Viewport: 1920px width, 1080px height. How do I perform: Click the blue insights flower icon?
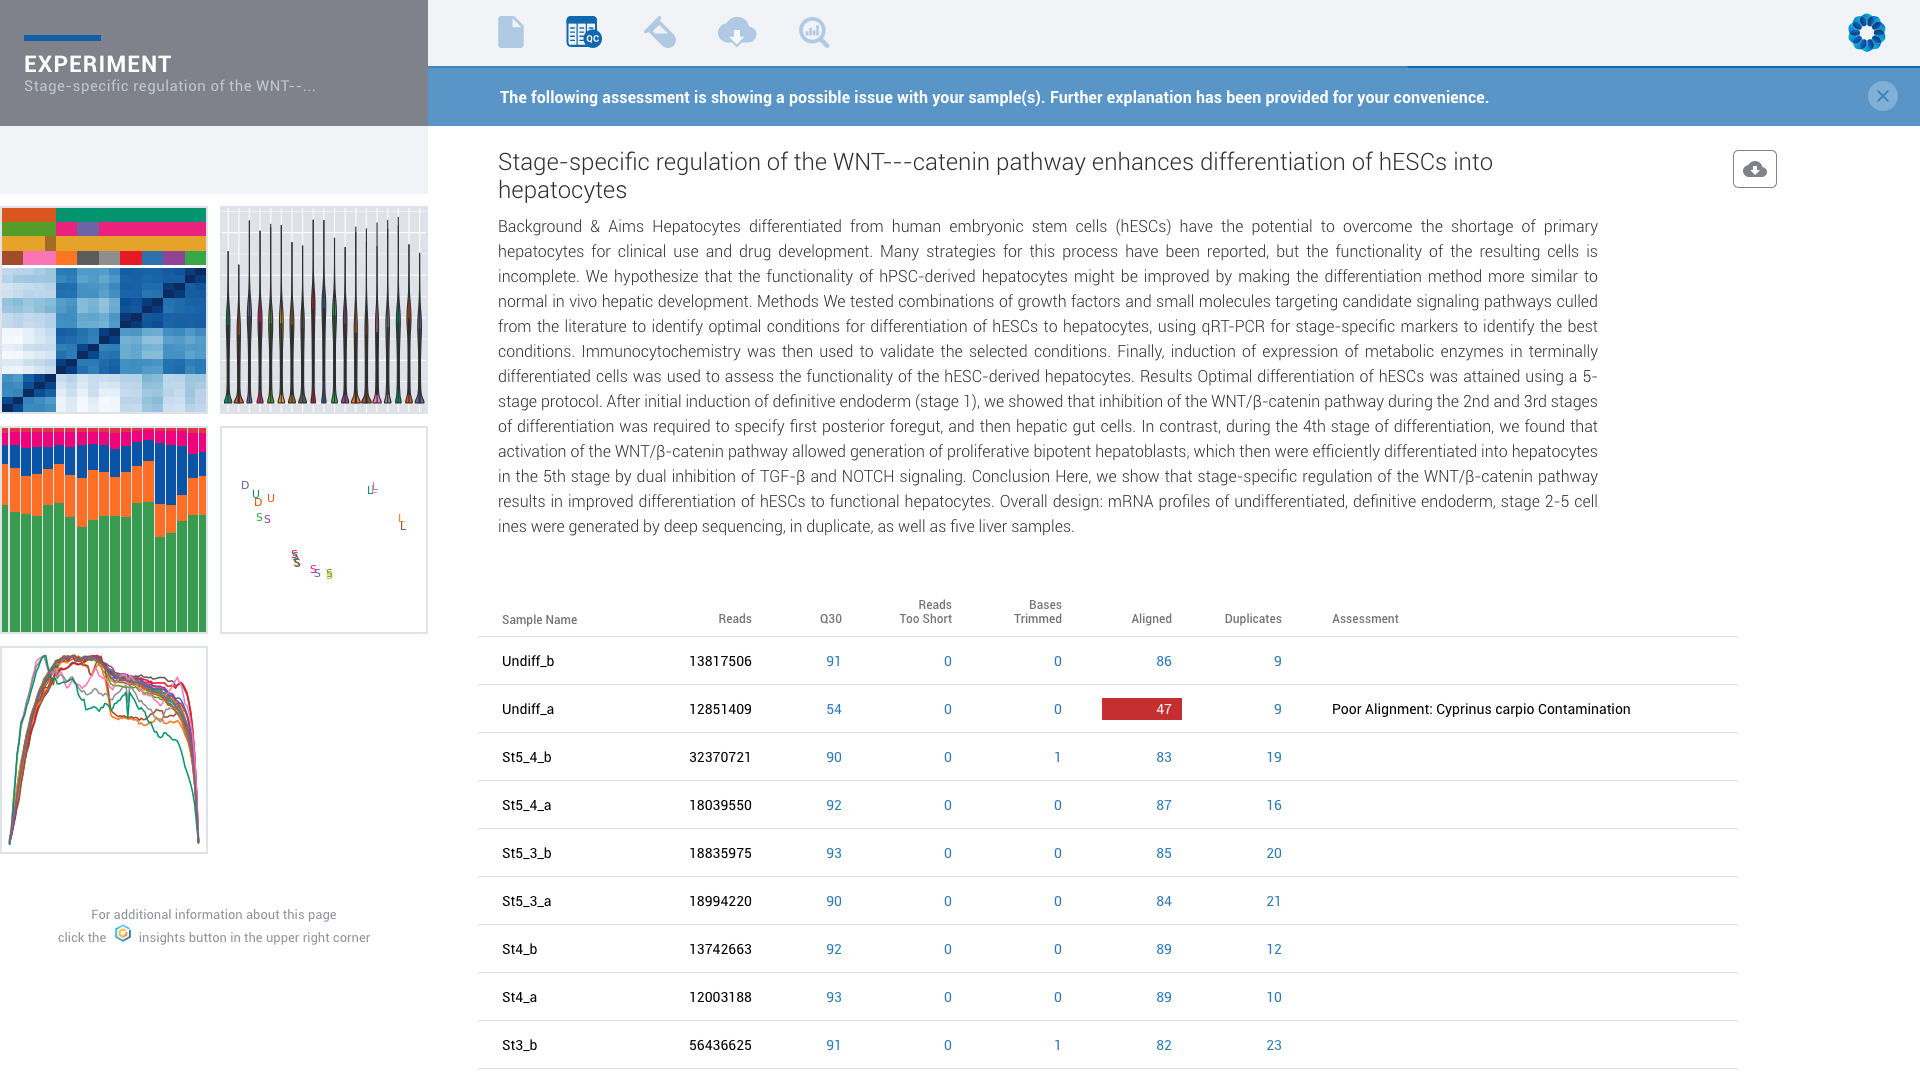1866,33
